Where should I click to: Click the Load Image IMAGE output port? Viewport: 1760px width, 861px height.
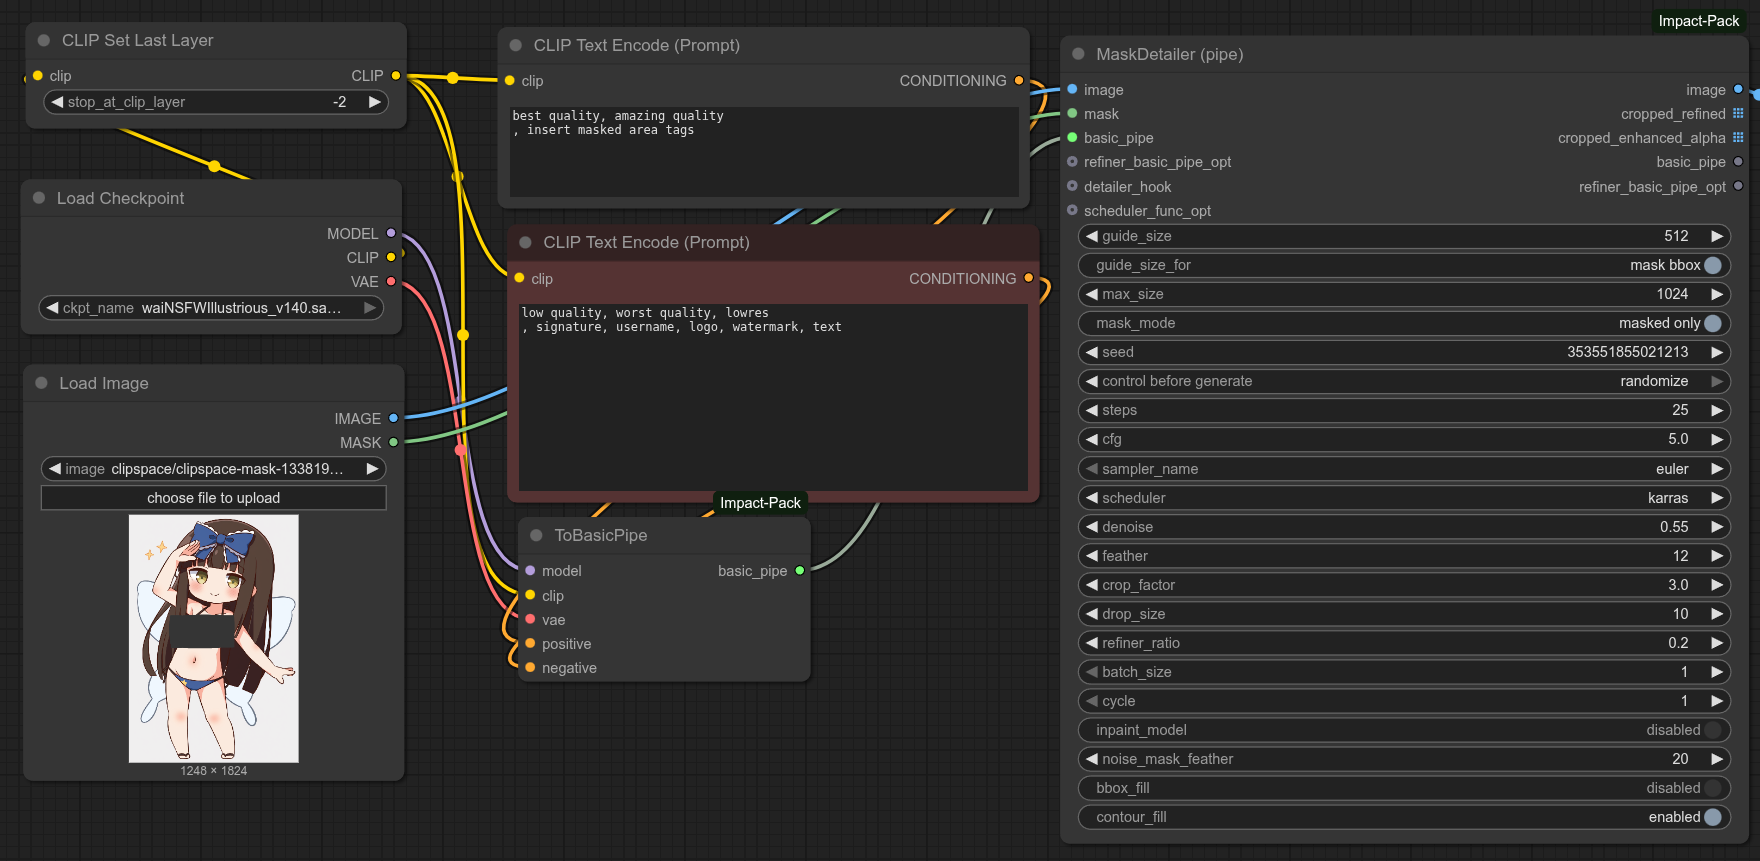(393, 418)
